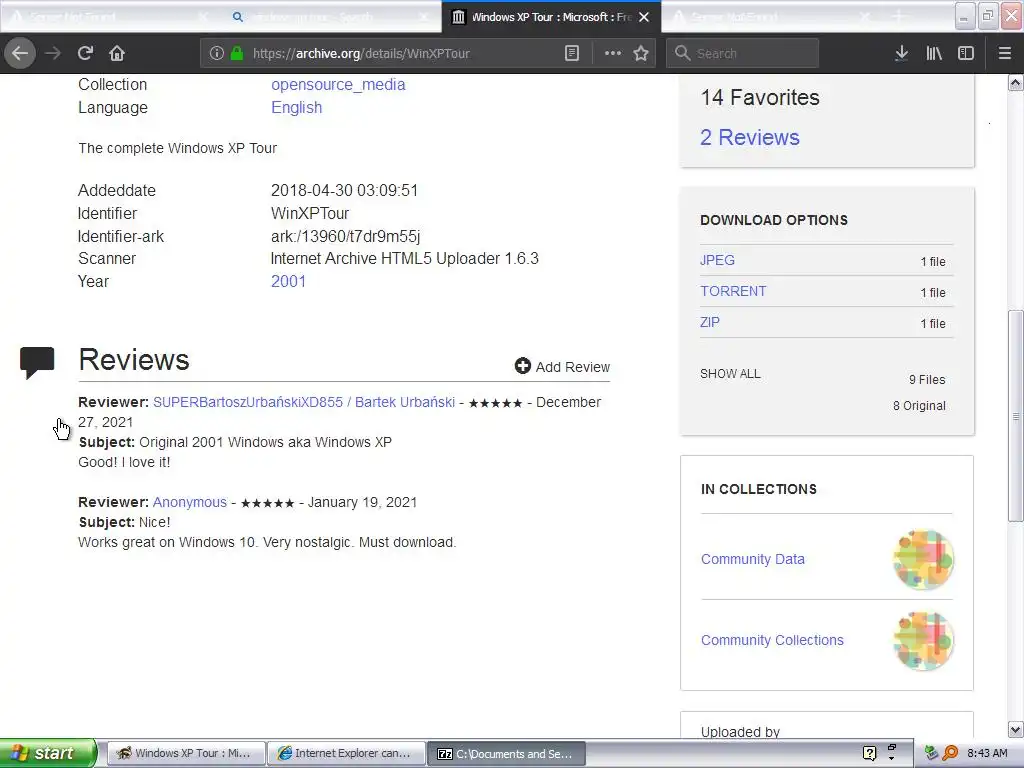Screen dimensions: 1024x768
Task: Click the vertical scrollbar thumb
Action: pos(1015,415)
